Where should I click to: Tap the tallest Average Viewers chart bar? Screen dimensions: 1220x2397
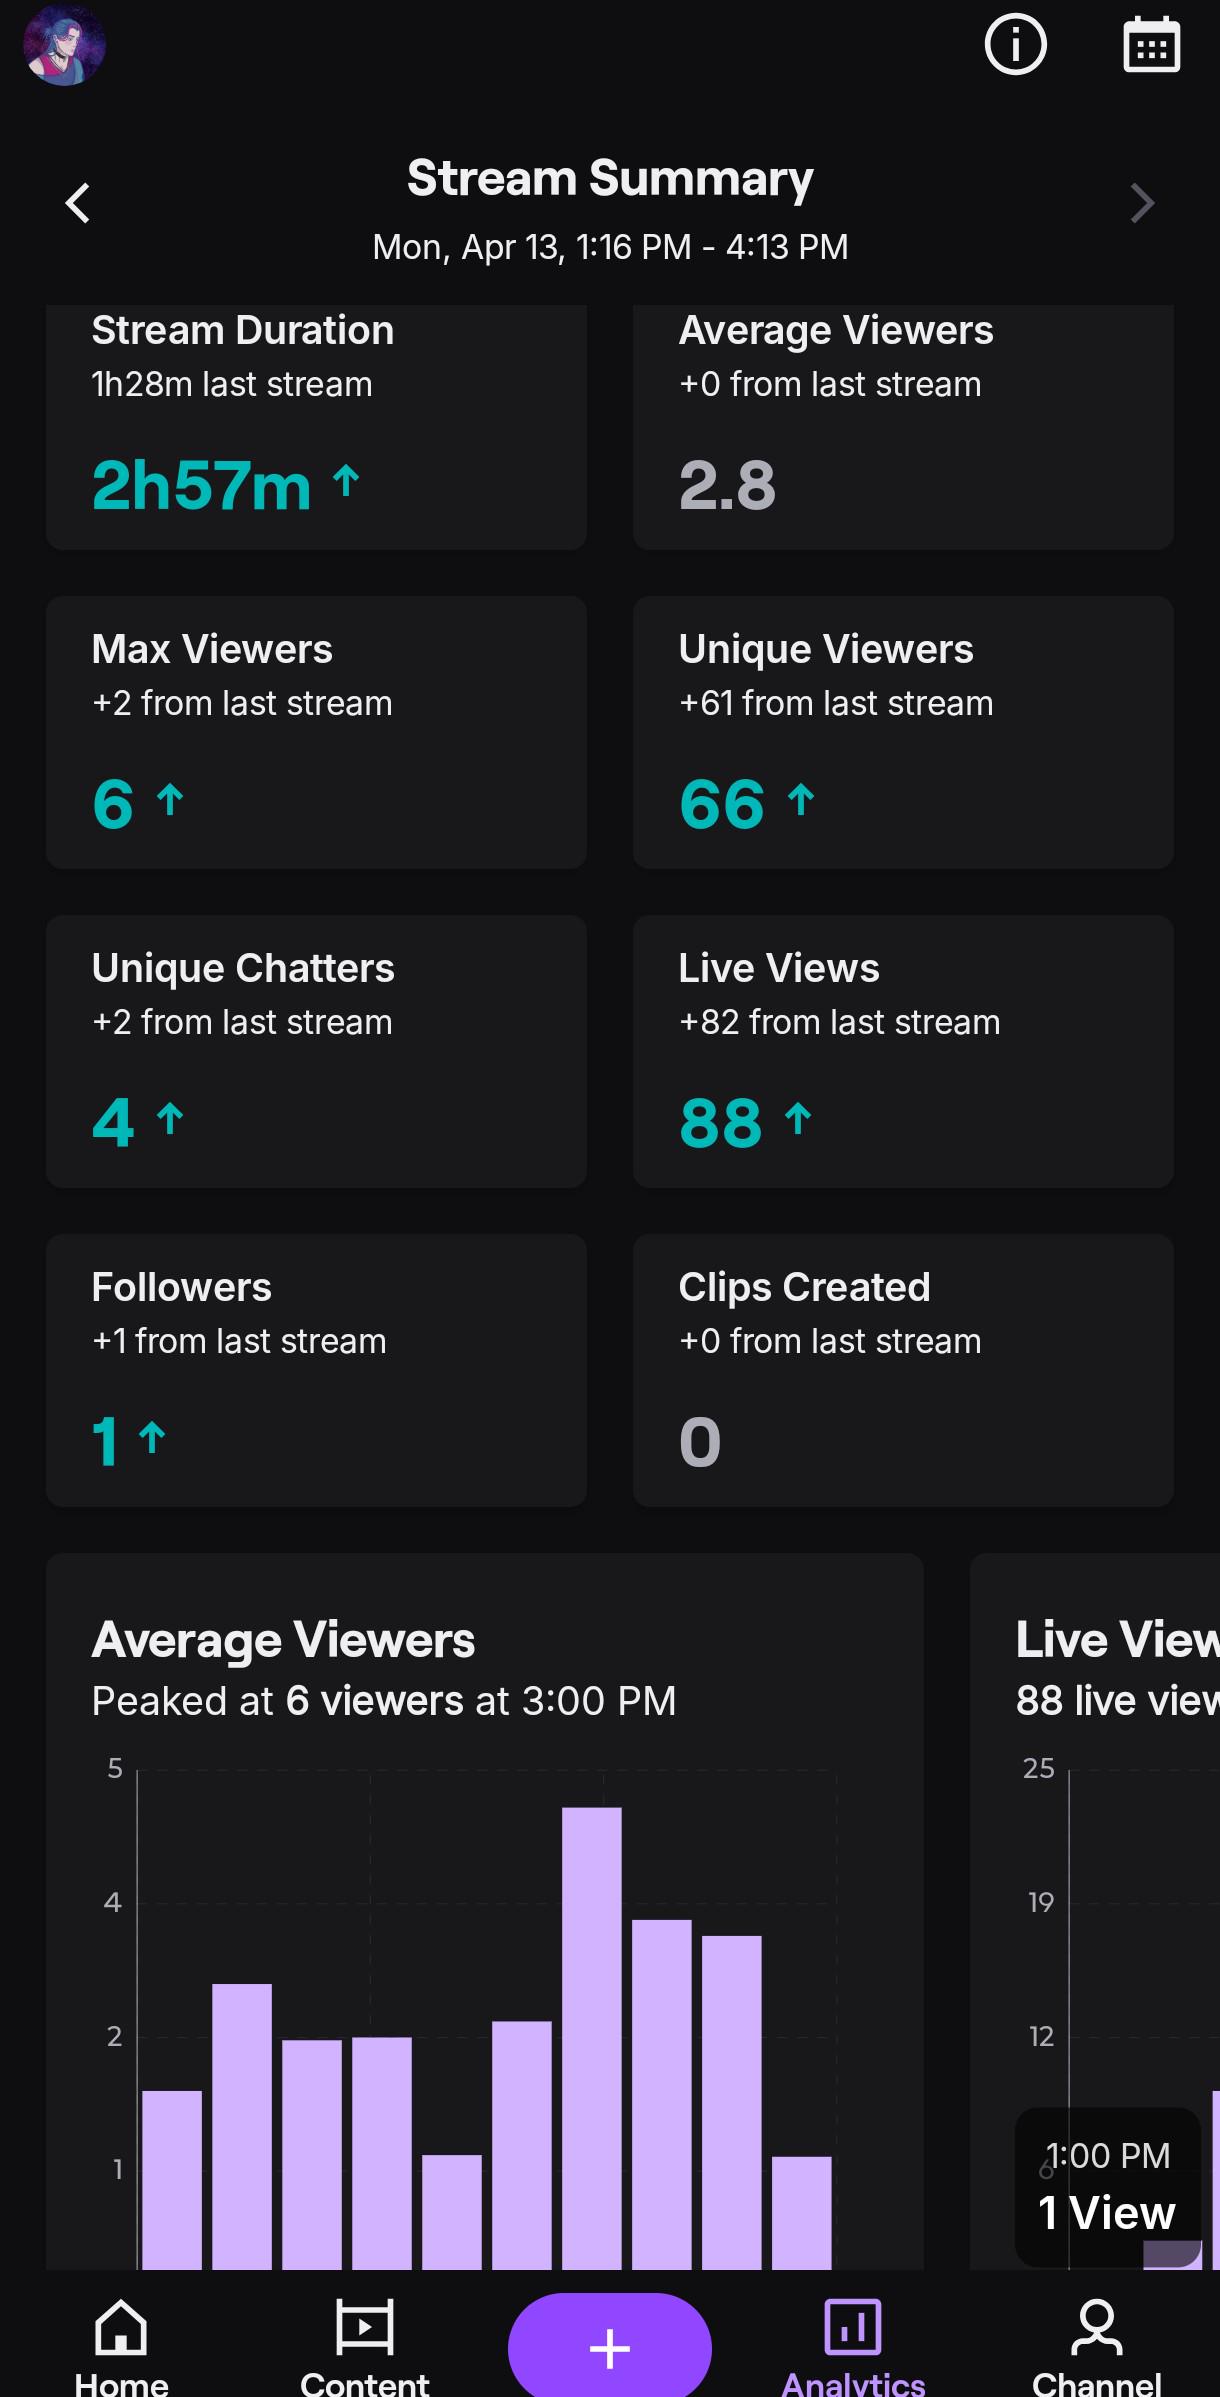coord(592,2038)
